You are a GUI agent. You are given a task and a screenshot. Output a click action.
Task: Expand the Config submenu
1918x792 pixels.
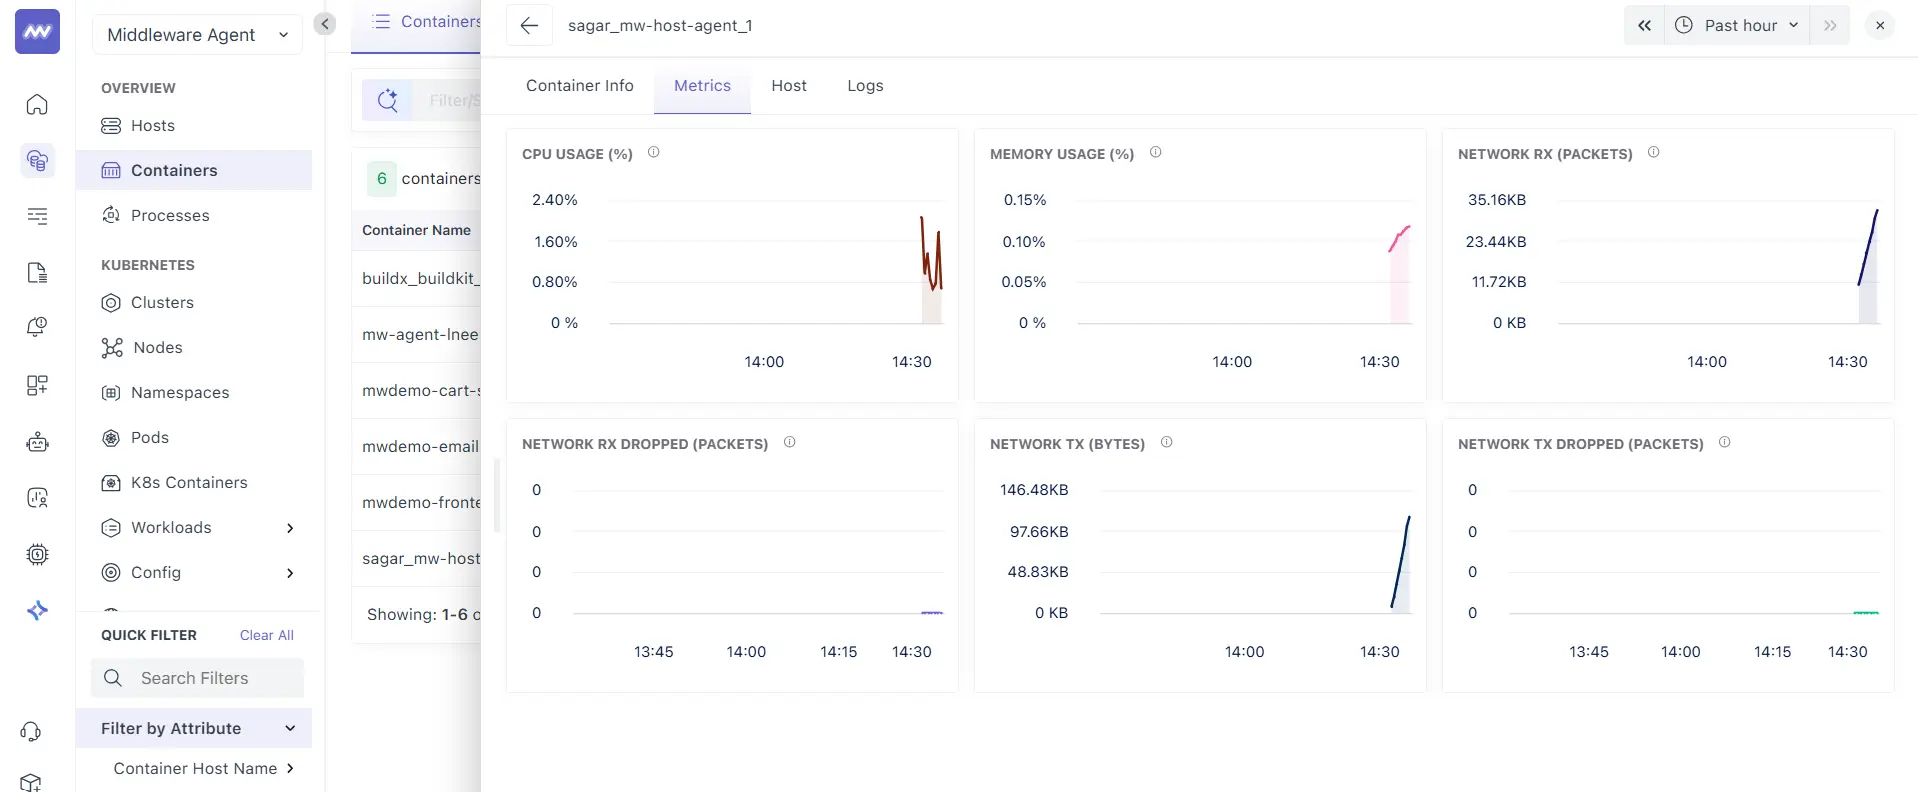coord(290,573)
